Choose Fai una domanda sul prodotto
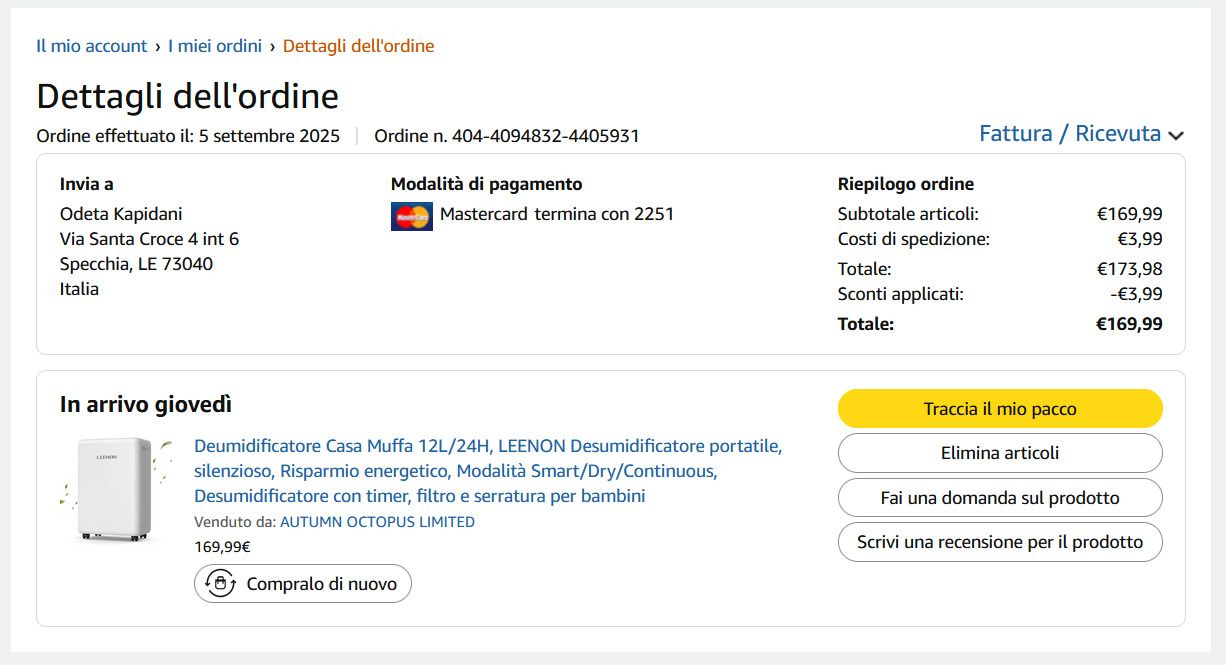The image size is (1226, 665). point(999,498)
